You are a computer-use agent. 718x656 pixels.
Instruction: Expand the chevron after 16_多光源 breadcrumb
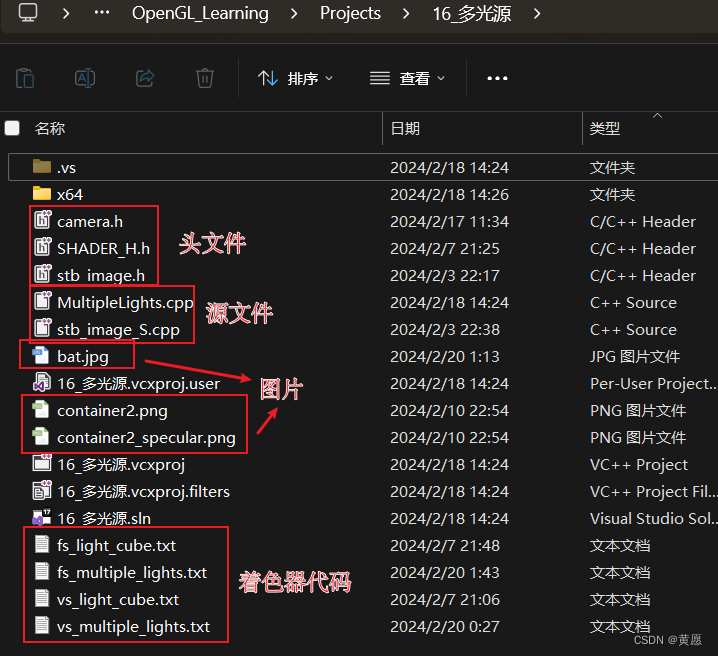pos(537,13)
